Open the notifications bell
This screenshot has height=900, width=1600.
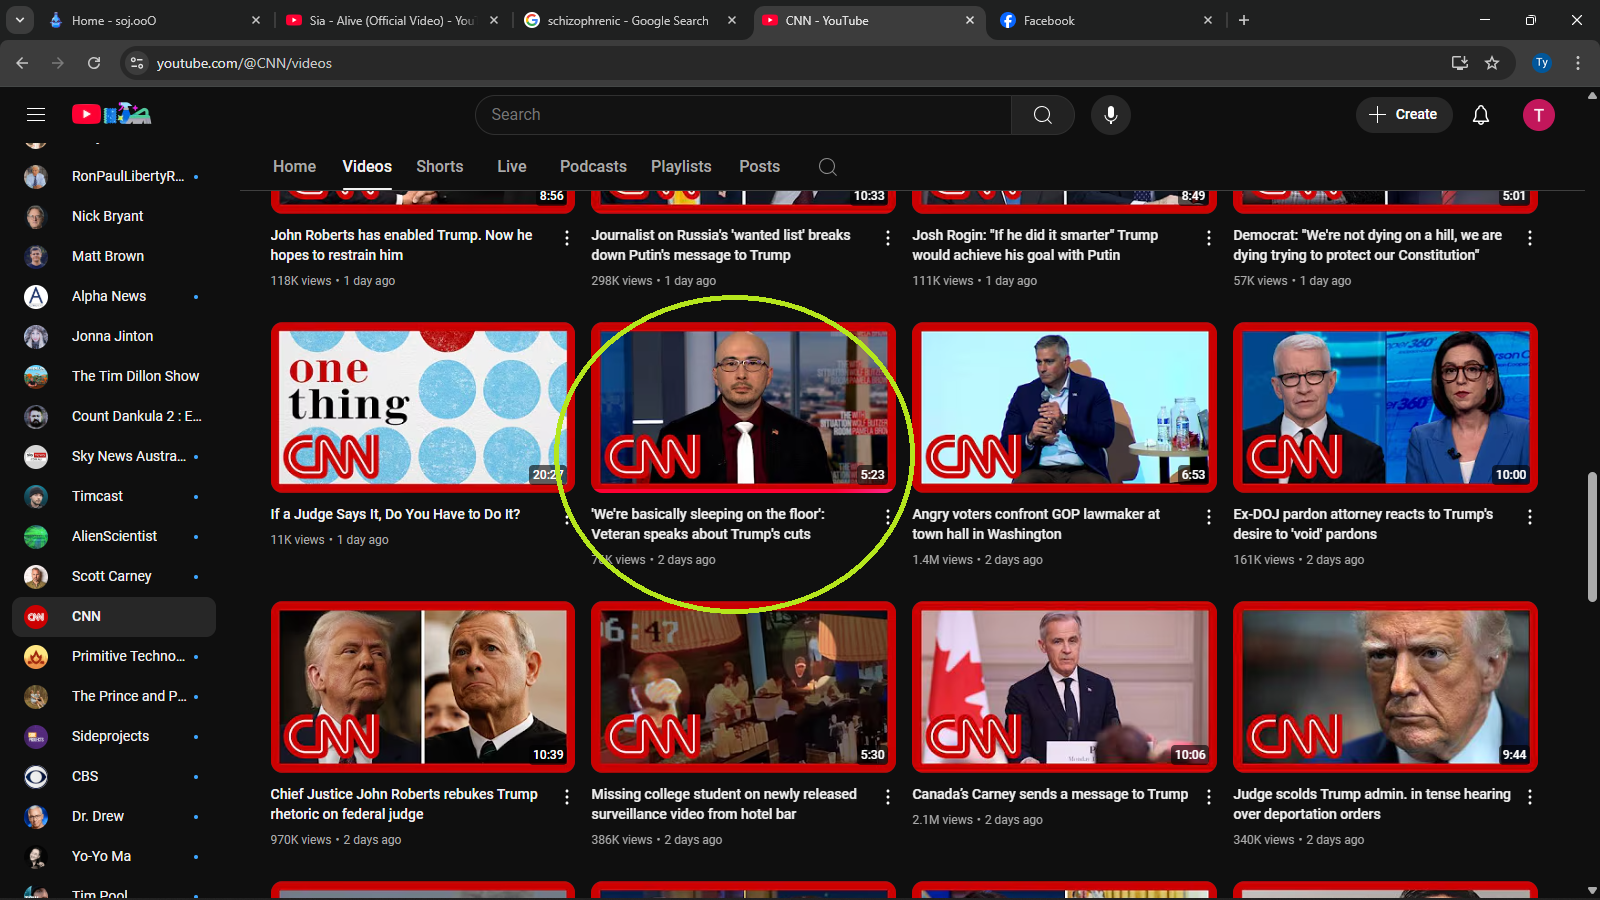point(1481,115)
